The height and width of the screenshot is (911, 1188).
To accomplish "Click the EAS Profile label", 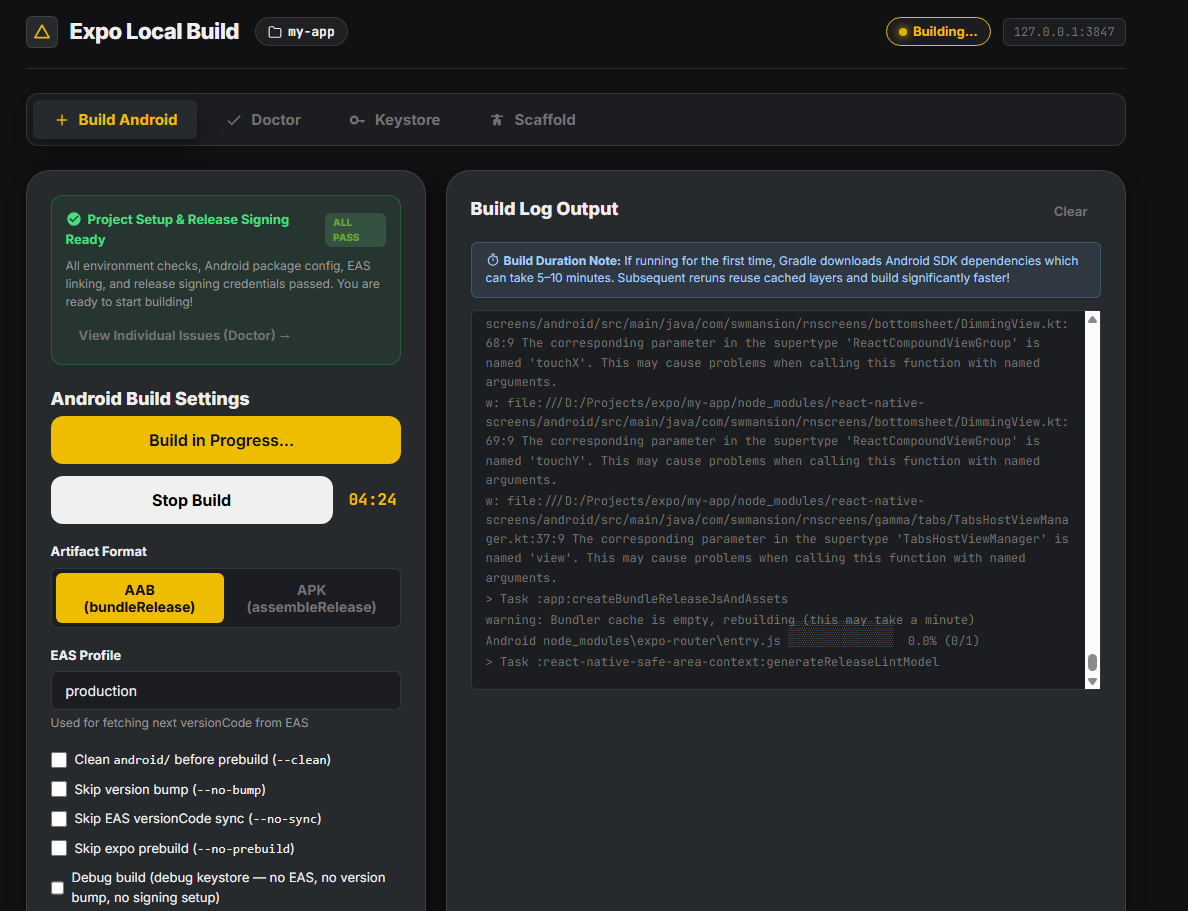I will point(86,655).
